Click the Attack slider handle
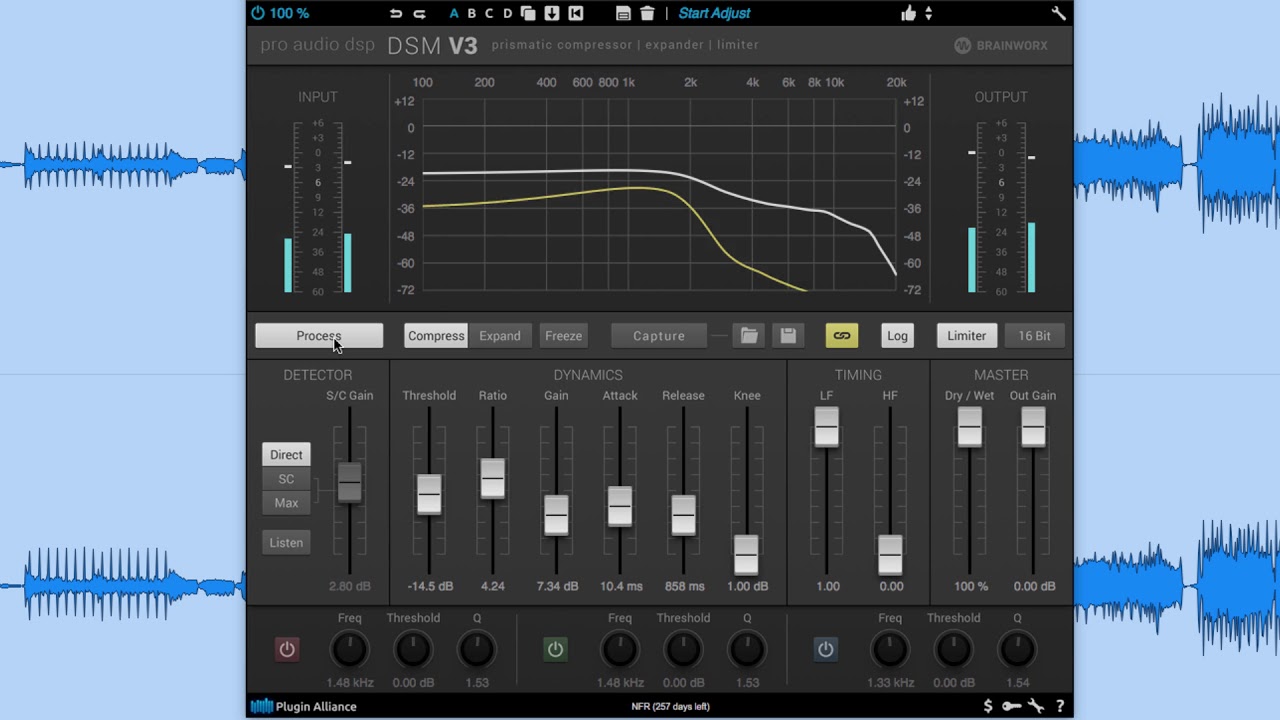Viewport: 1280px width, 720px height. 619,506
